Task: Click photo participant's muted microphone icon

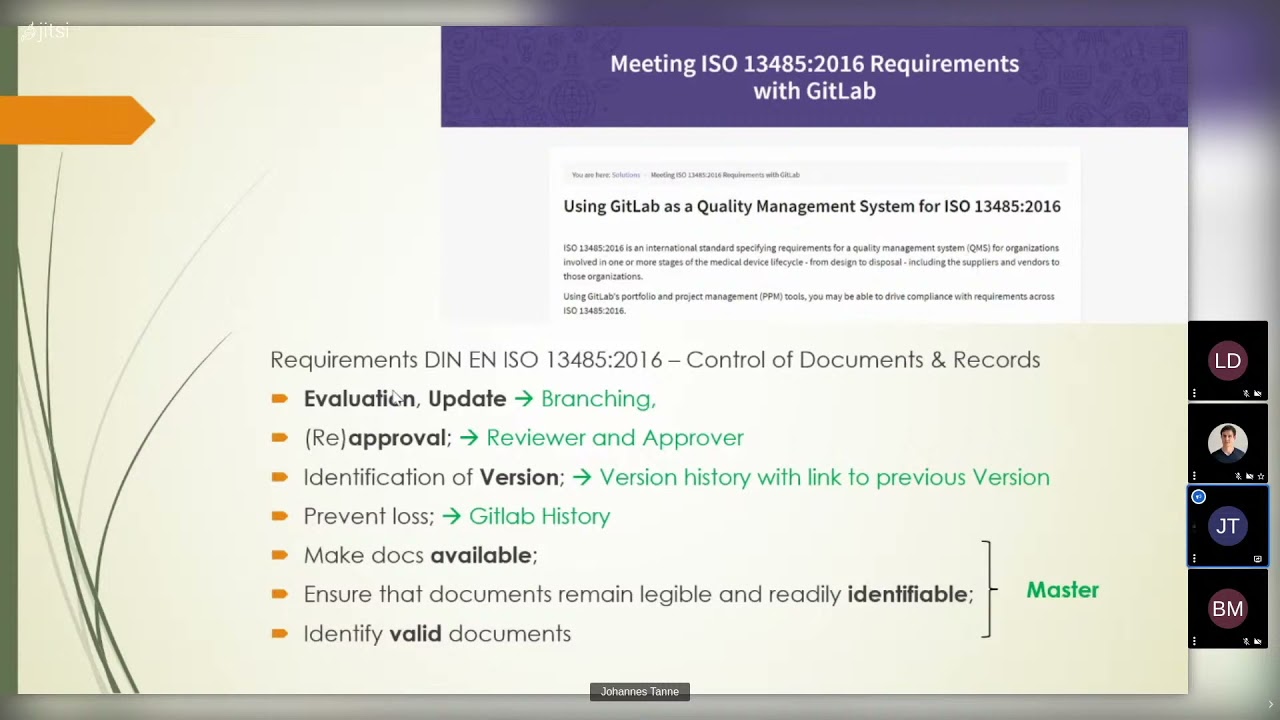Action: click(1238, 476)
